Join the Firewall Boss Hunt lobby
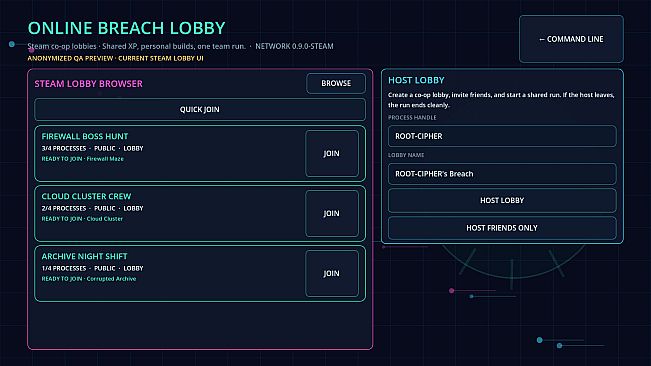The width and height of the screenshot is (651, 366). point(332,154)
